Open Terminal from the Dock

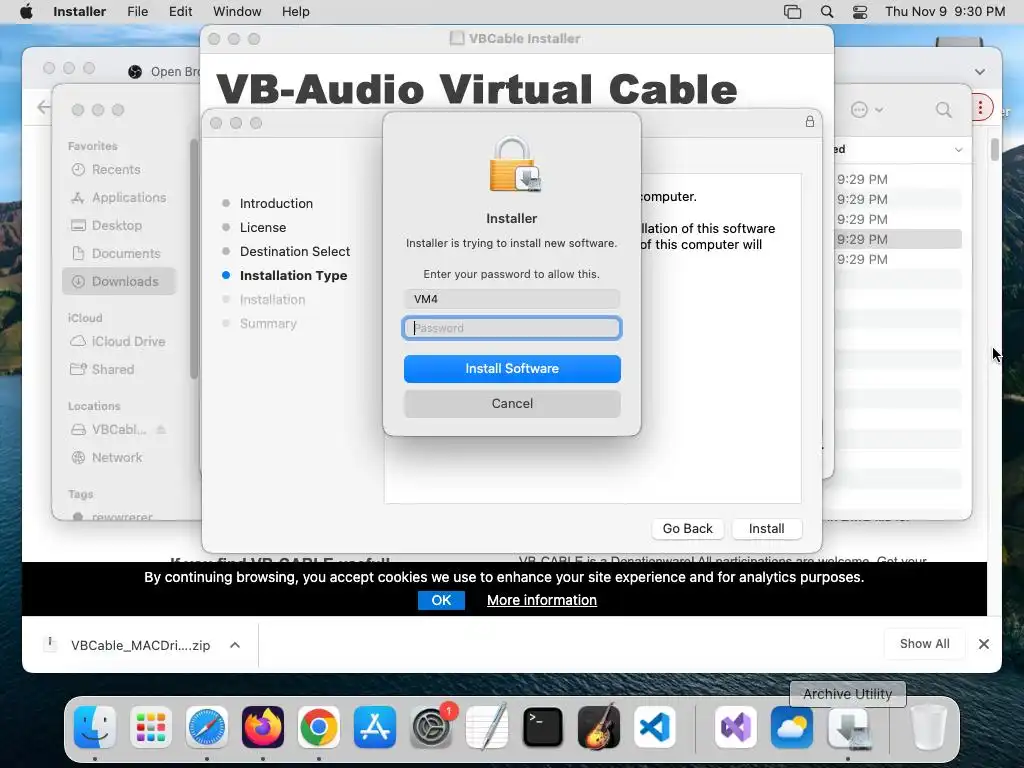pos(543,727)
